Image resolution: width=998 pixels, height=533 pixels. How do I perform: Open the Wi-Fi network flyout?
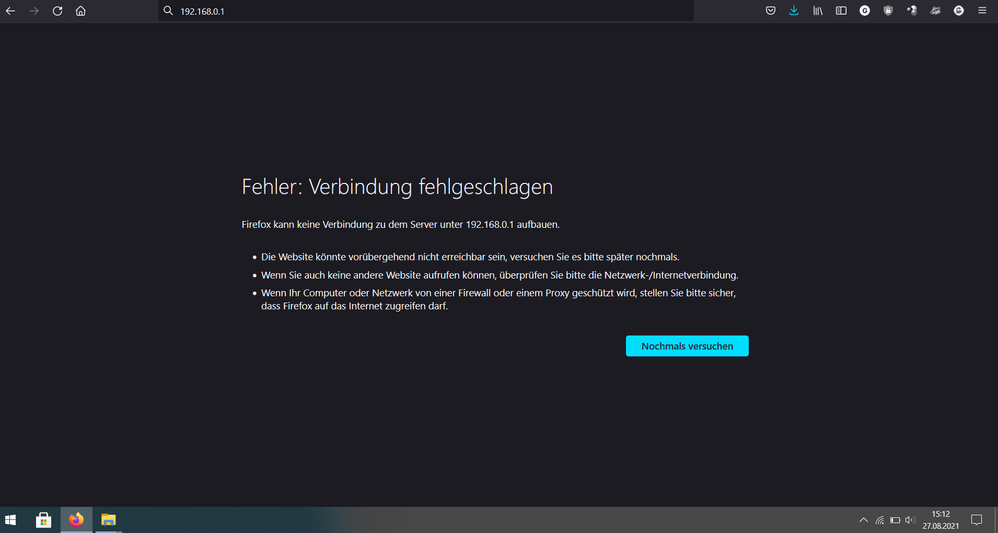pos(880,520)
